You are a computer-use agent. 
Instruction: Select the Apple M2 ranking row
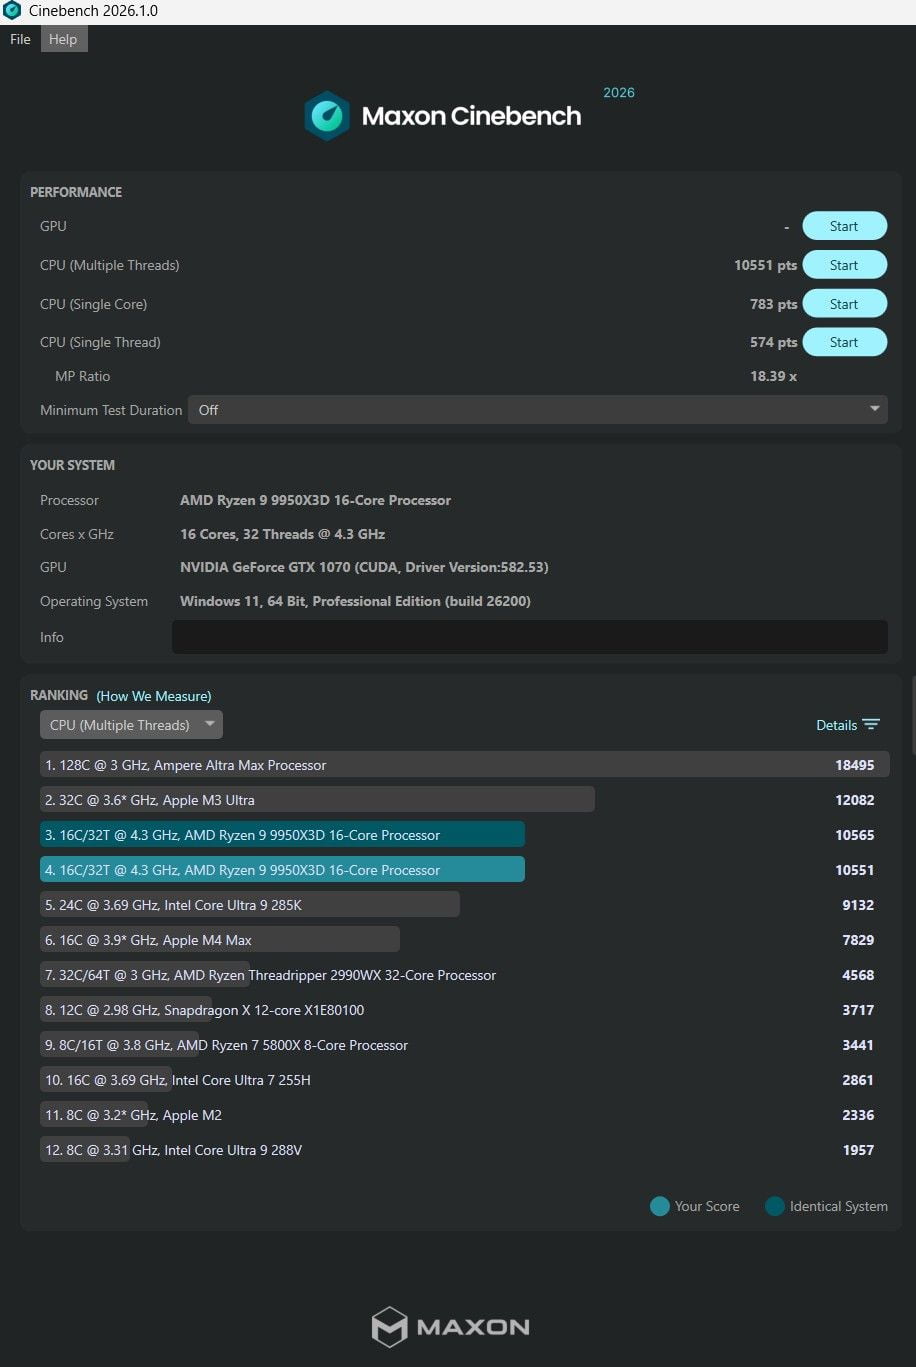464,1115
